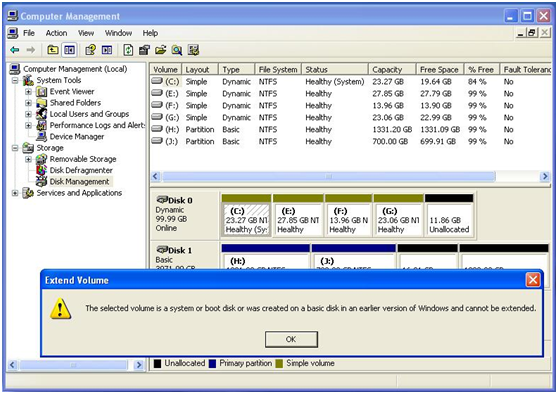The height and width of the screenshot is (394, 558).
Task: Click OK in Extend Volume dialog
Action: click(291, 339)
